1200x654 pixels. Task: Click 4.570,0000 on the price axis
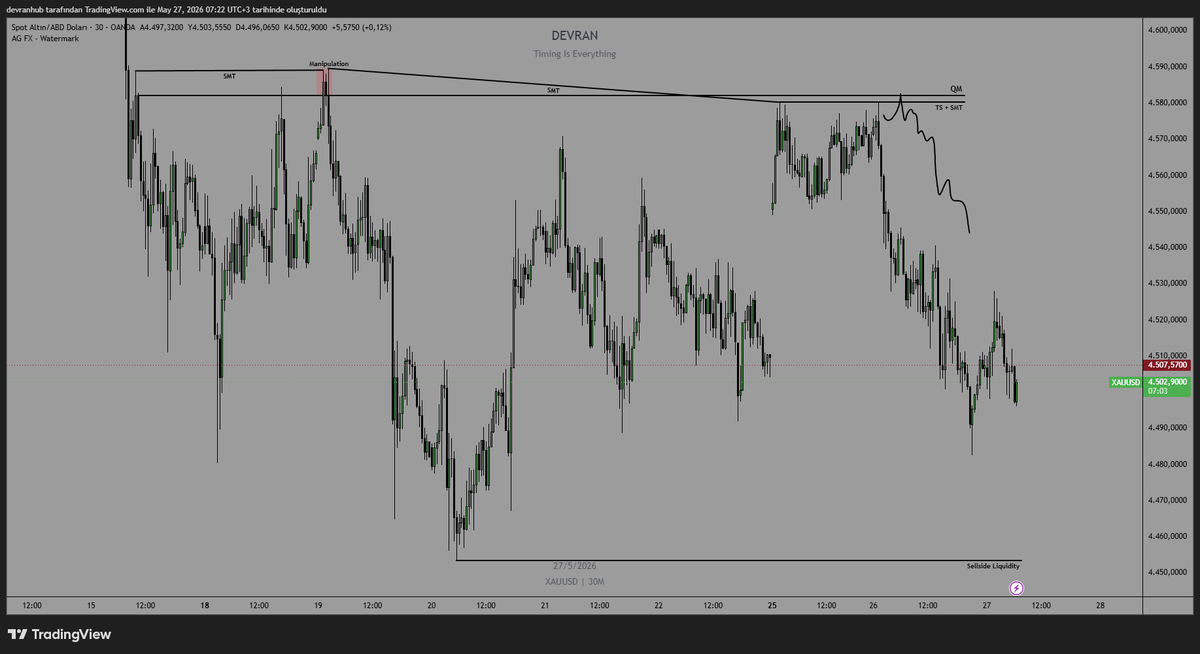(1167, 138)
